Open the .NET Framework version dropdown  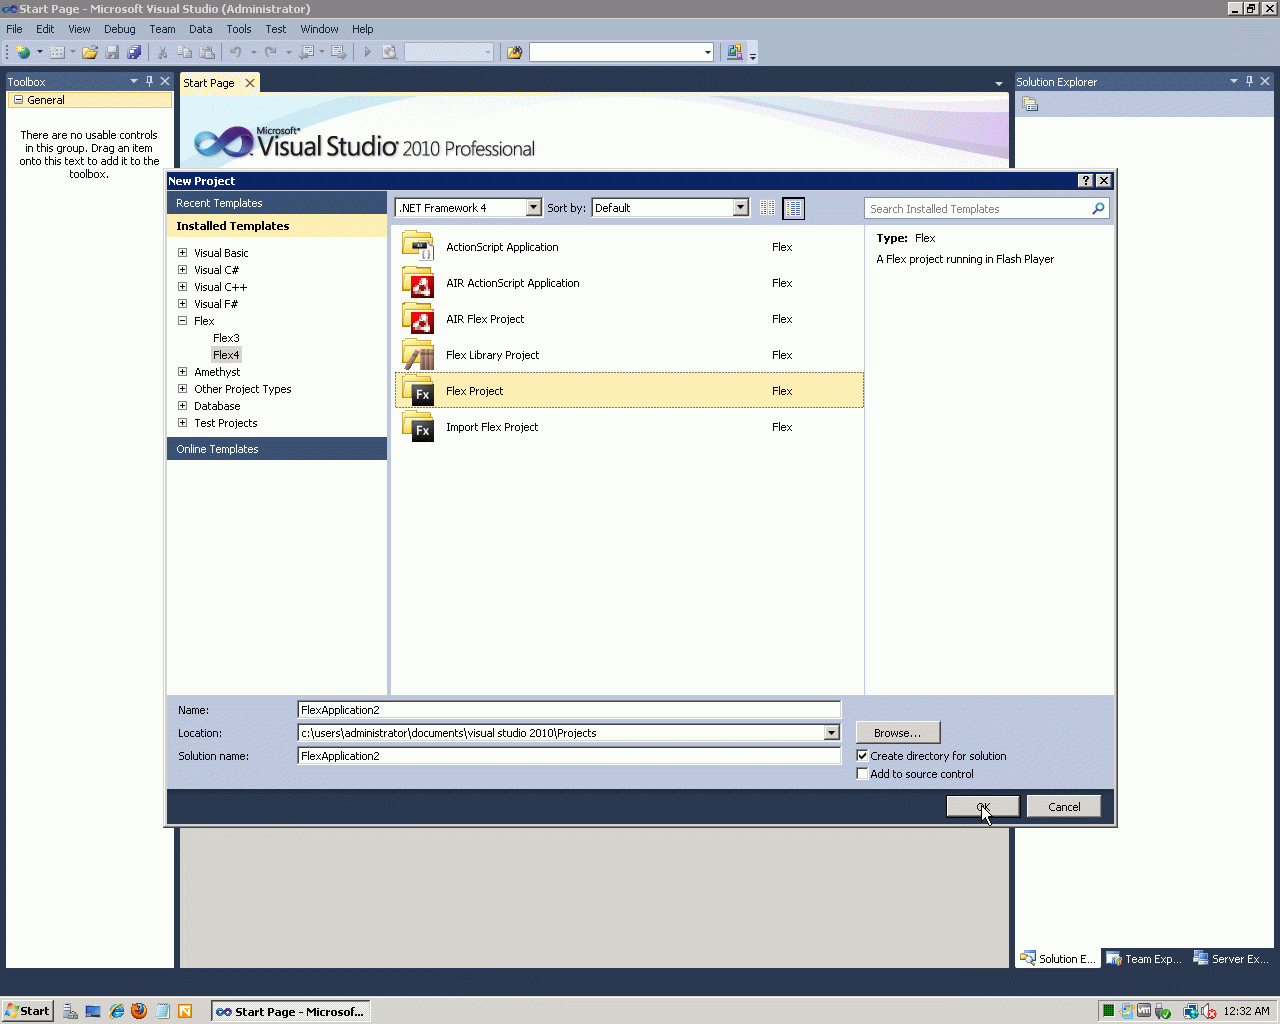[x=533, y=208]
